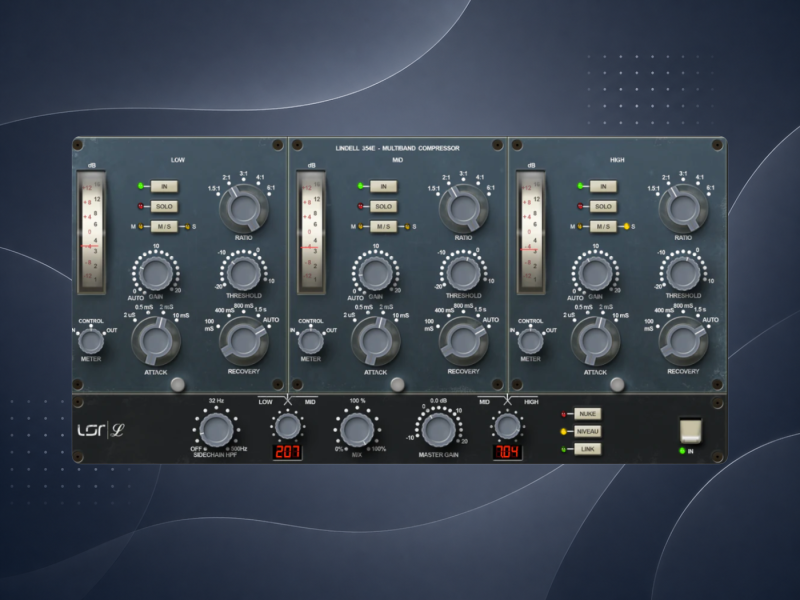Toggle the LOW band IN button

point(164,187)
